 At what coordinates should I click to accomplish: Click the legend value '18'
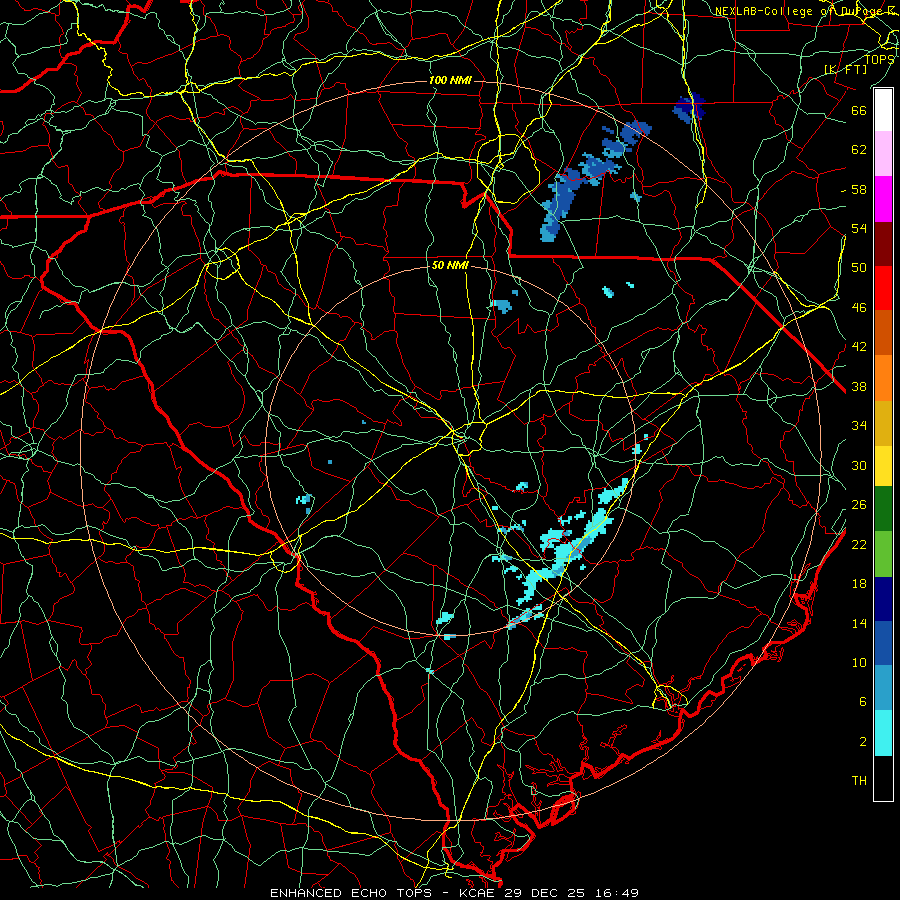(859, 584)
